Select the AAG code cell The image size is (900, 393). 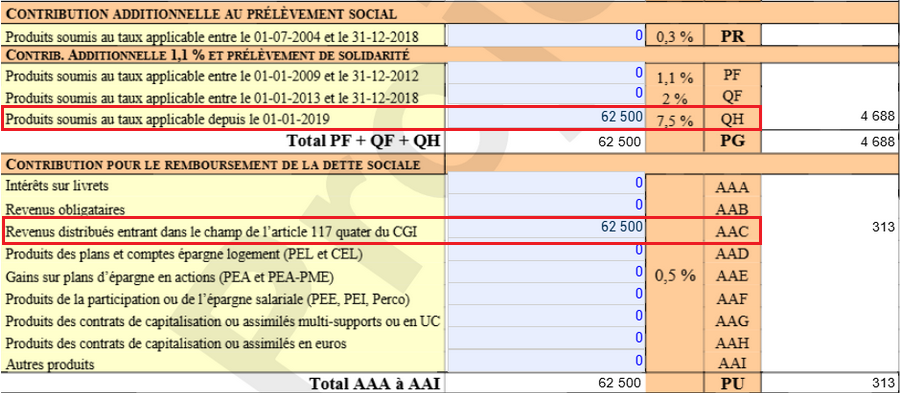[732, 320]
